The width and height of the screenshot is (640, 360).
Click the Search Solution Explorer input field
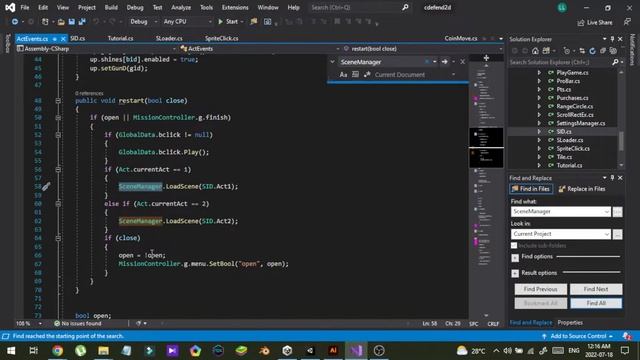[559, 62]
